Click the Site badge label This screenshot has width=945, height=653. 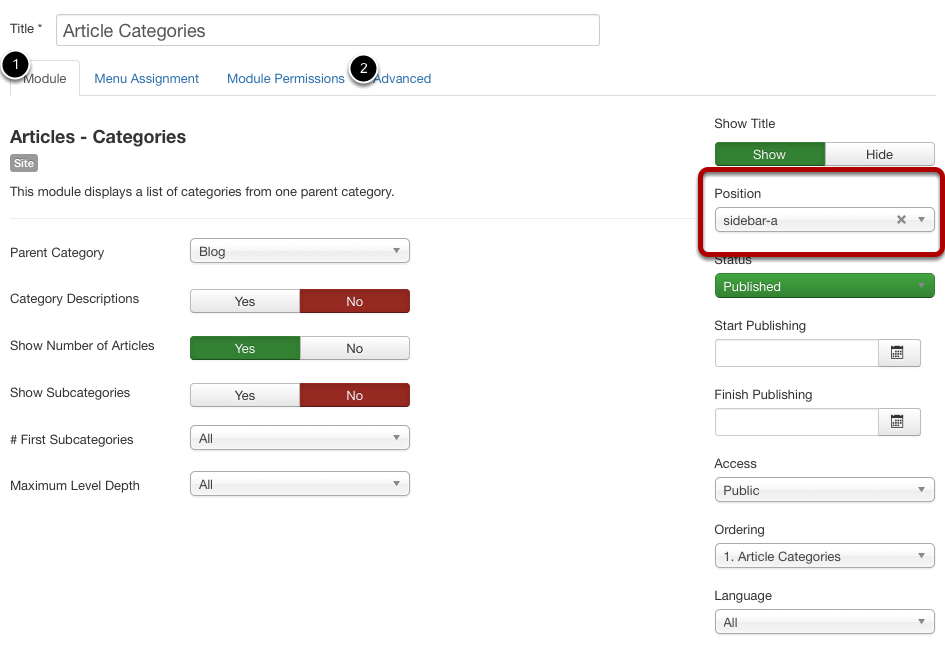point(24,163)
